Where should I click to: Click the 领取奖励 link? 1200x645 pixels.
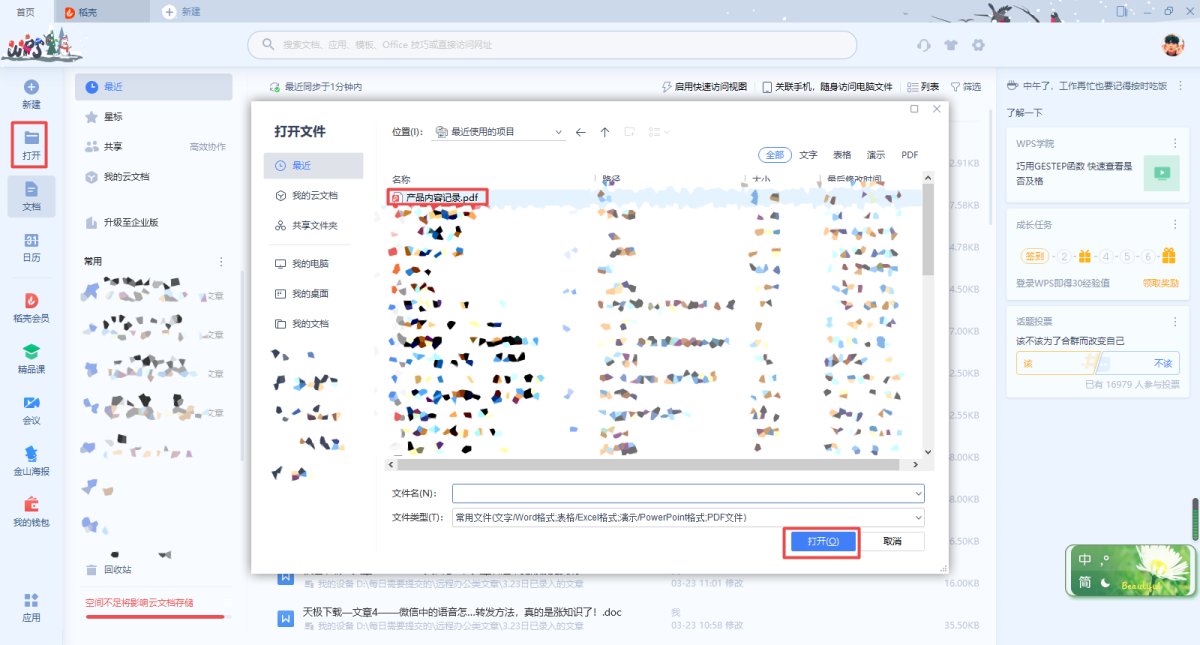tap(1161, 283)
